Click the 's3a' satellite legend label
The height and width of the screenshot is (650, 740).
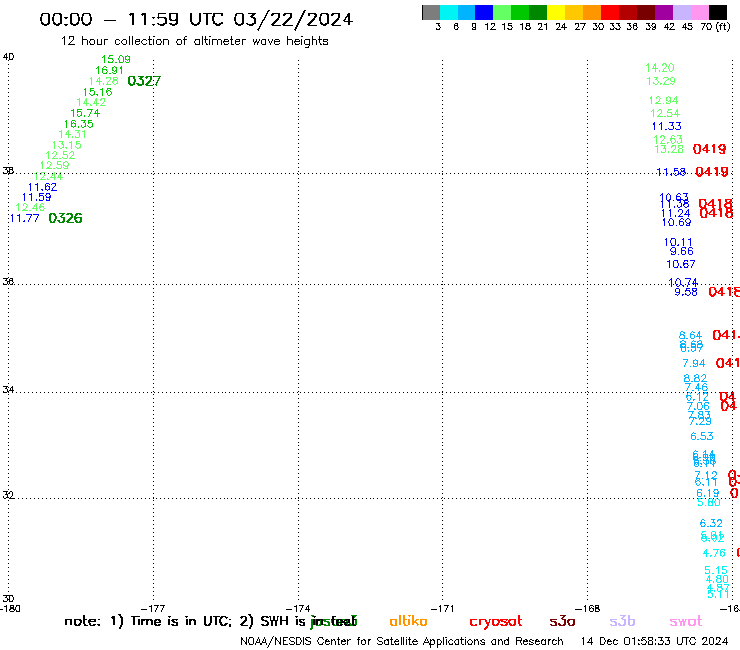(562, 622)
